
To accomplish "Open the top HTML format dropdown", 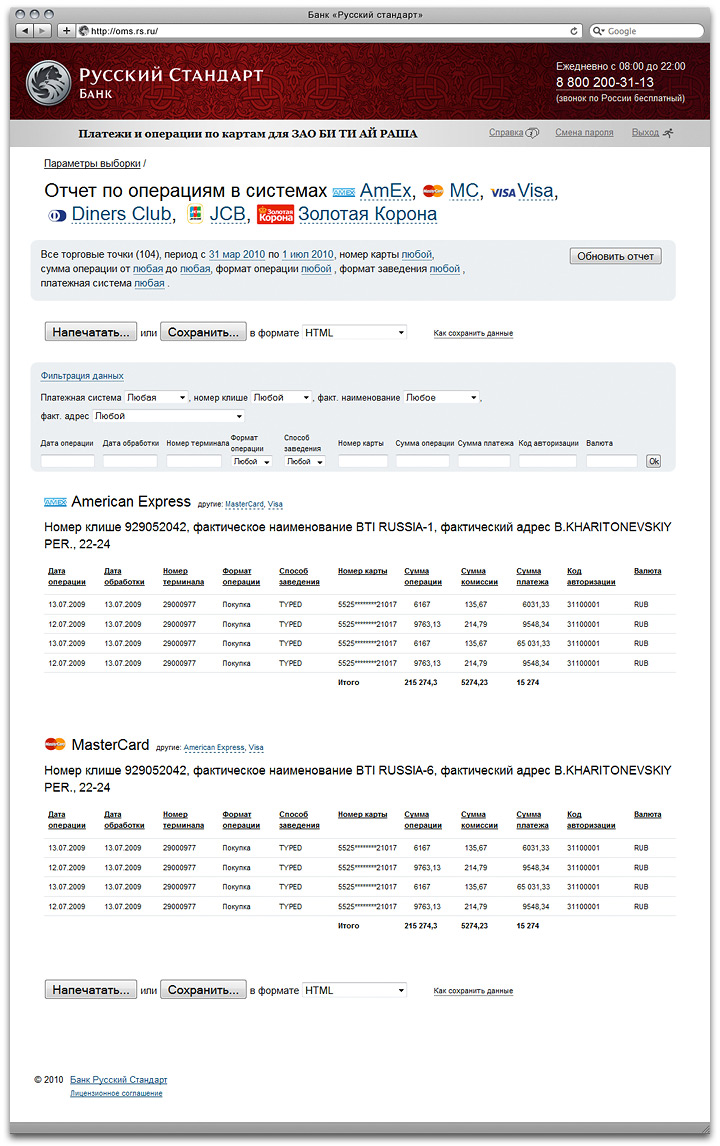I will pos(354,332).
